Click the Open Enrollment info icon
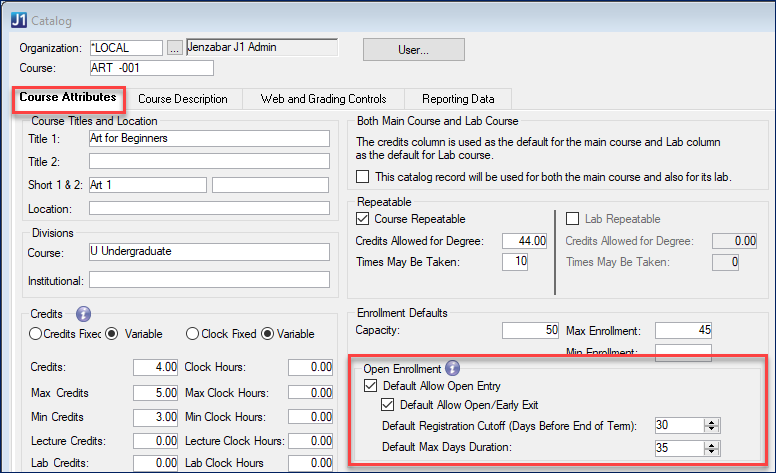Screen dimensions: 776x473 (x=452, y=368)
